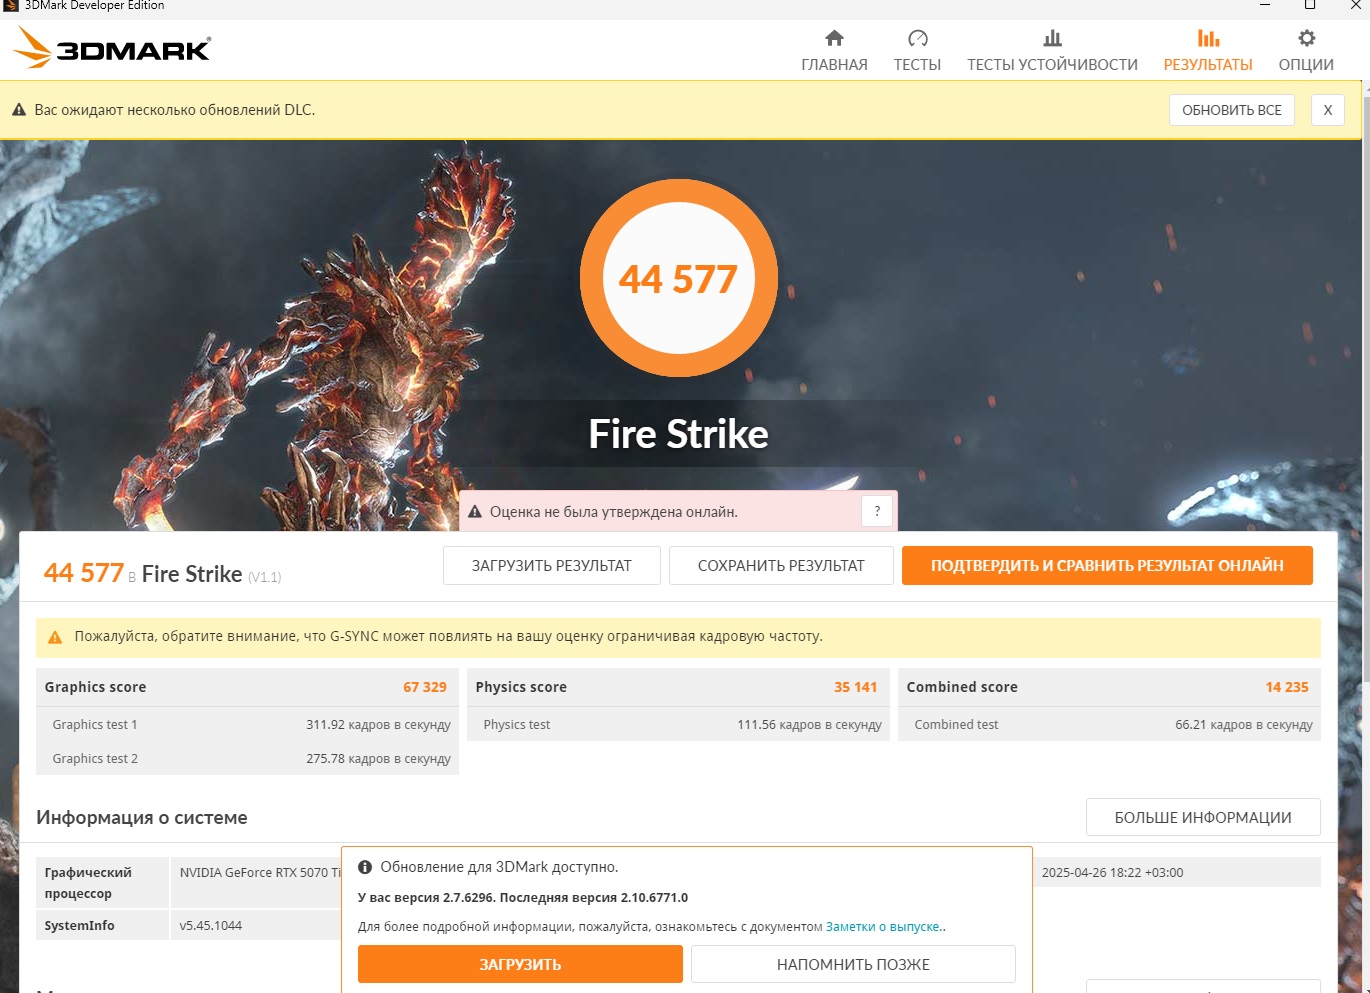Click the Графический процессор label
Viewport: 1370px width, 993px height.
(88, 883)
